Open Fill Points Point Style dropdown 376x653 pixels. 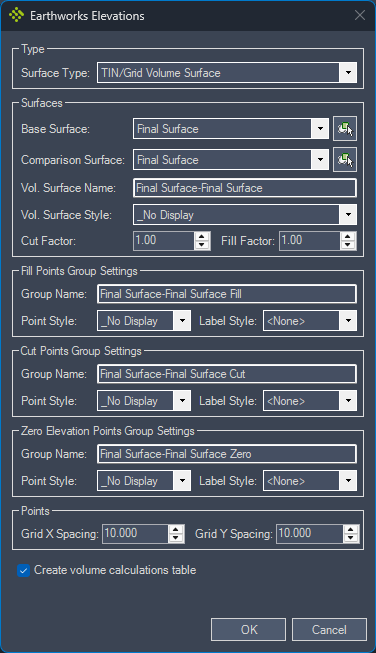point(182,321)
